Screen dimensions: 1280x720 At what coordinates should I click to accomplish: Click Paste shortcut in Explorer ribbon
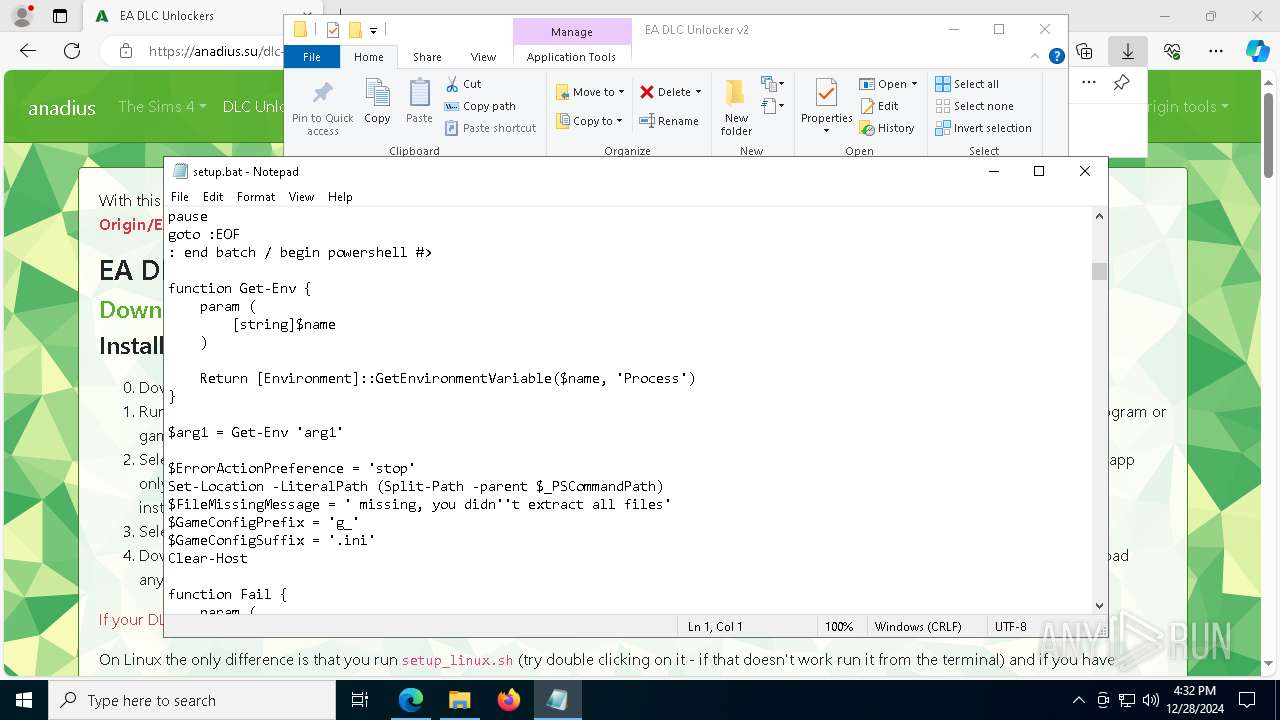(x=491, y=128)
